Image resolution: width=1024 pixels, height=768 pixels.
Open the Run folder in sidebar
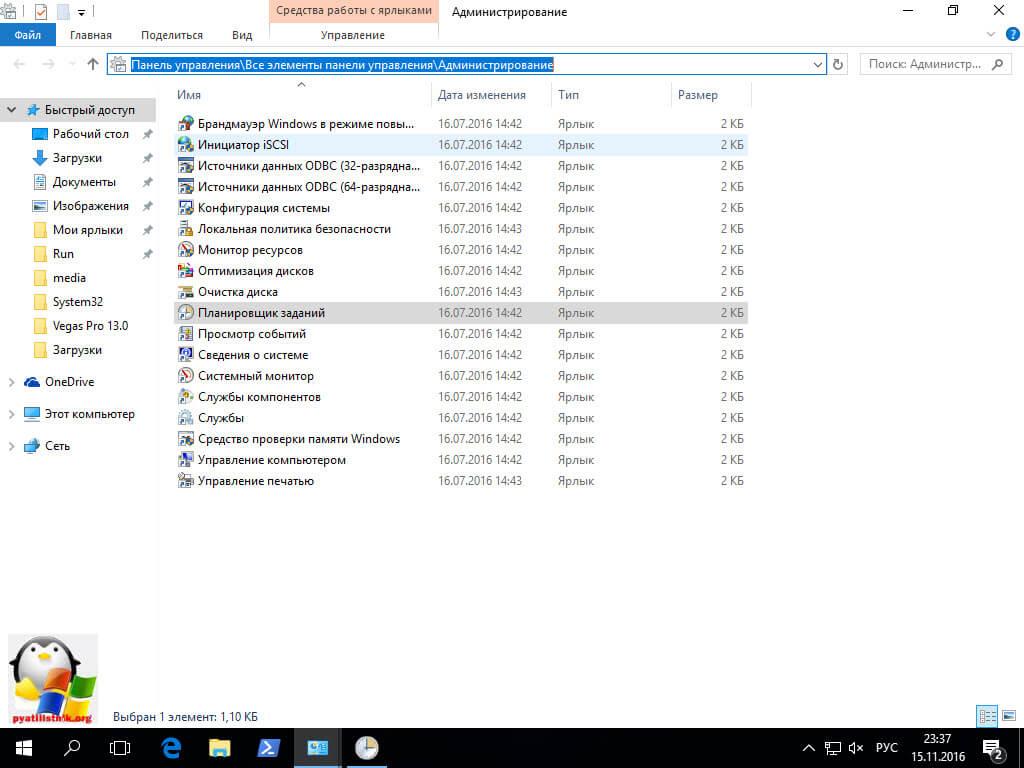pos(63,254)
